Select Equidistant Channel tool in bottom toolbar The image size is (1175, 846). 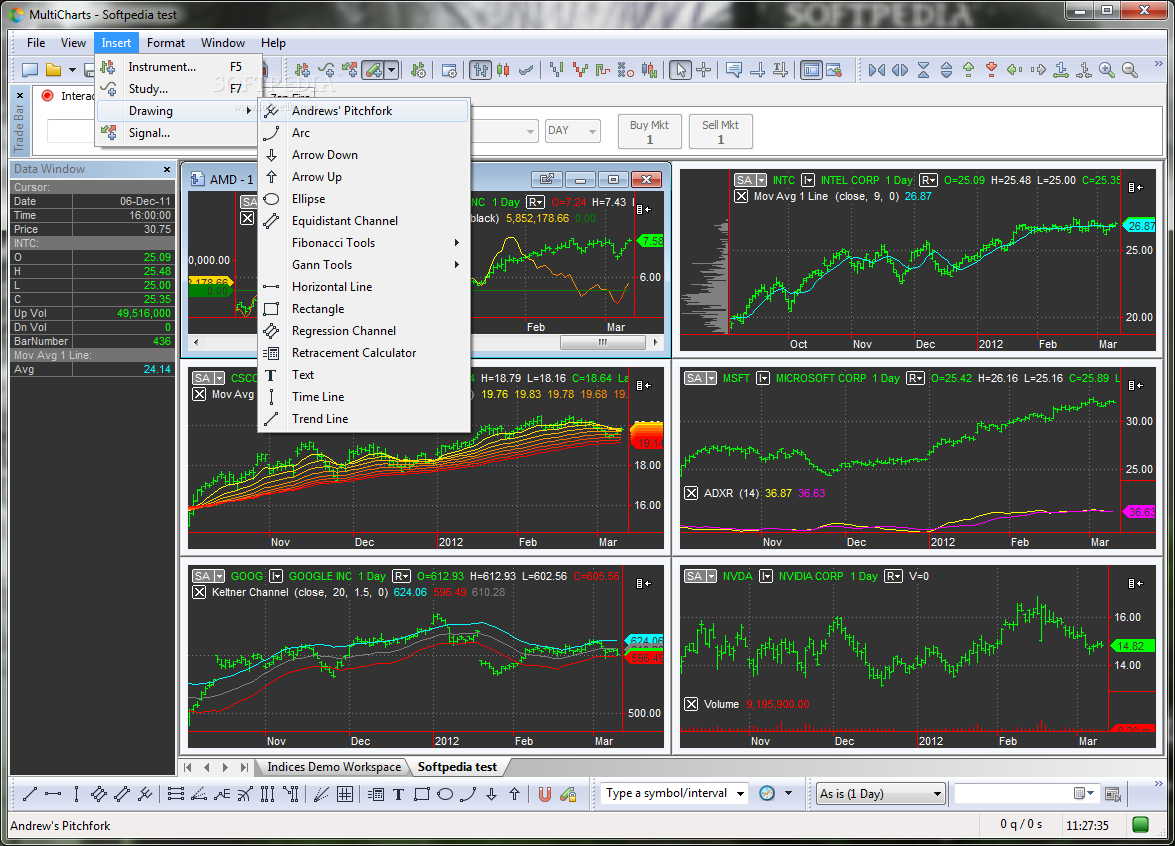point(122,794)
